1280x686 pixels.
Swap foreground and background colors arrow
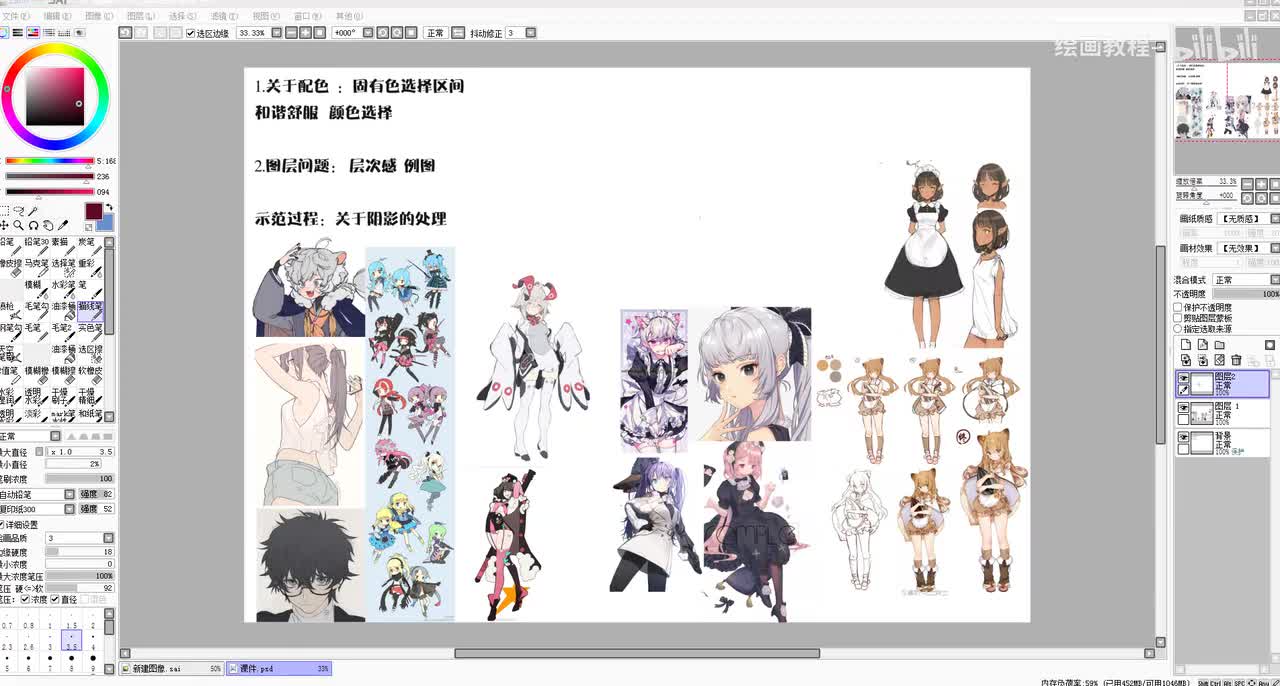pos(110,207)
